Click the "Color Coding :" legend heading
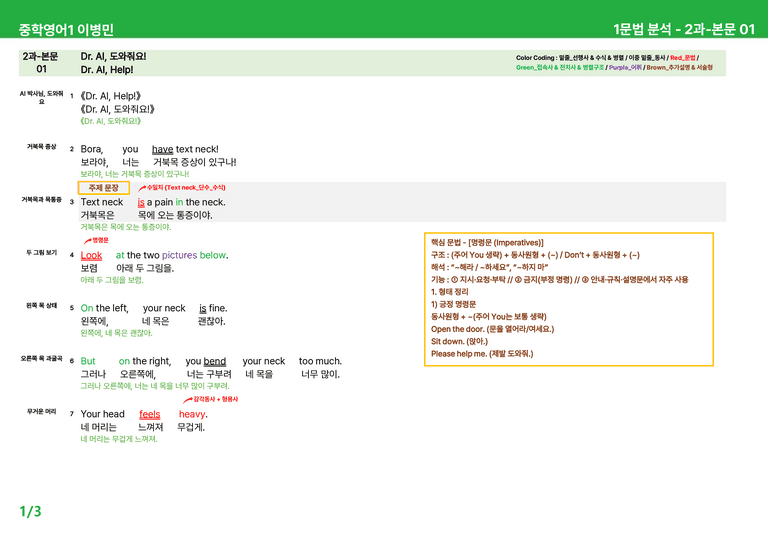 [x=536, y=58]
